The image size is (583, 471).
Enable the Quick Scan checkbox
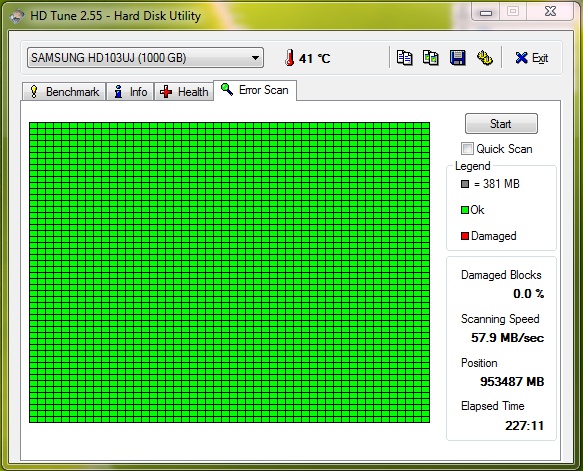[467, 149]
